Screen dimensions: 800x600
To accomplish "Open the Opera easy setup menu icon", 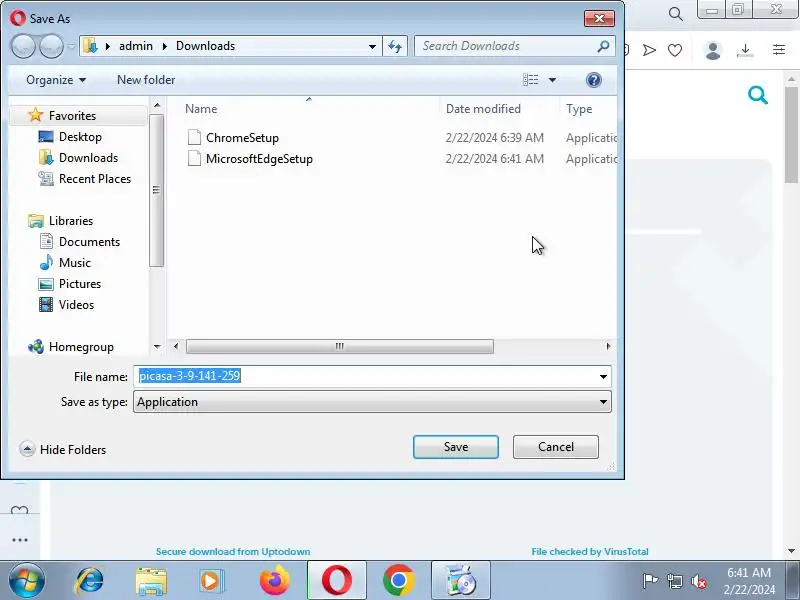I will [x=779, y=49].
